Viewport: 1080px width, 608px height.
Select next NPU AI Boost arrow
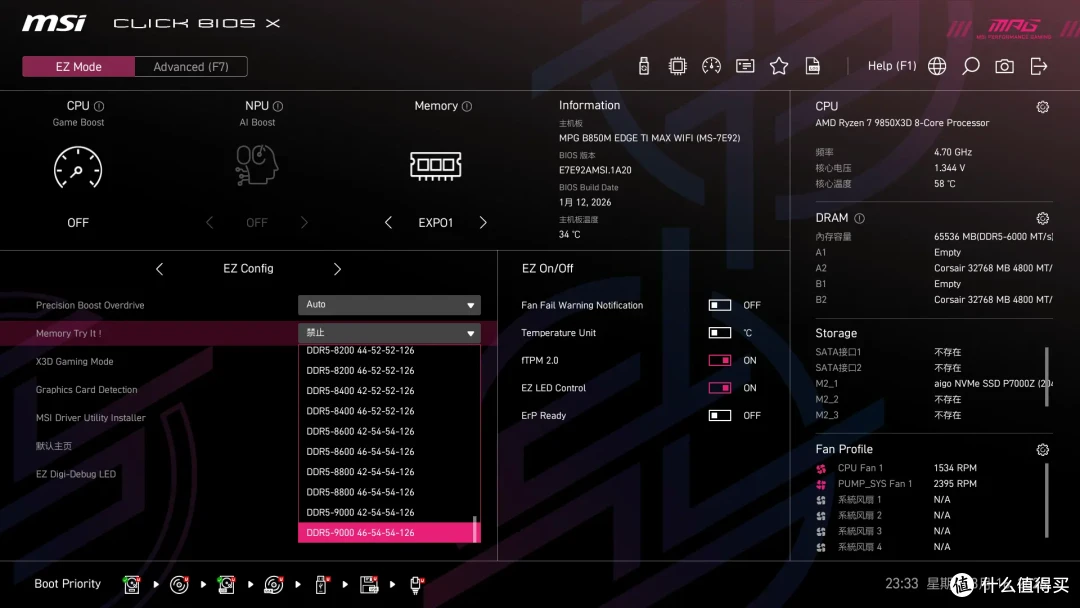[x=304, y=222]
